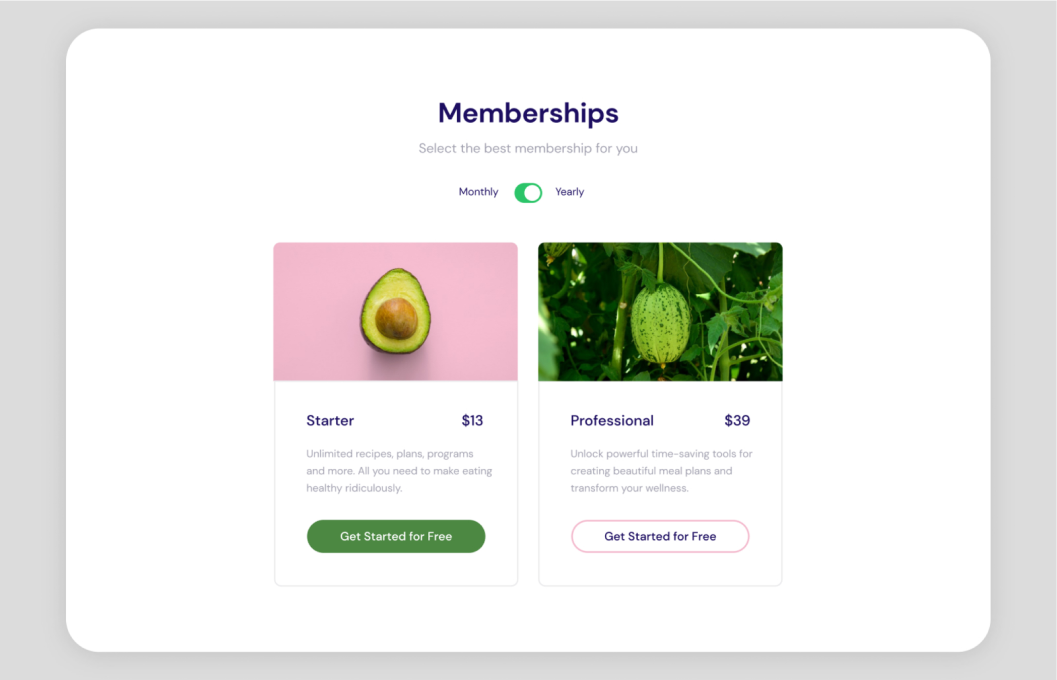1057x680 pixels.
Task: Click the gray backdrop outside the white panel
Action: point(30,340)
